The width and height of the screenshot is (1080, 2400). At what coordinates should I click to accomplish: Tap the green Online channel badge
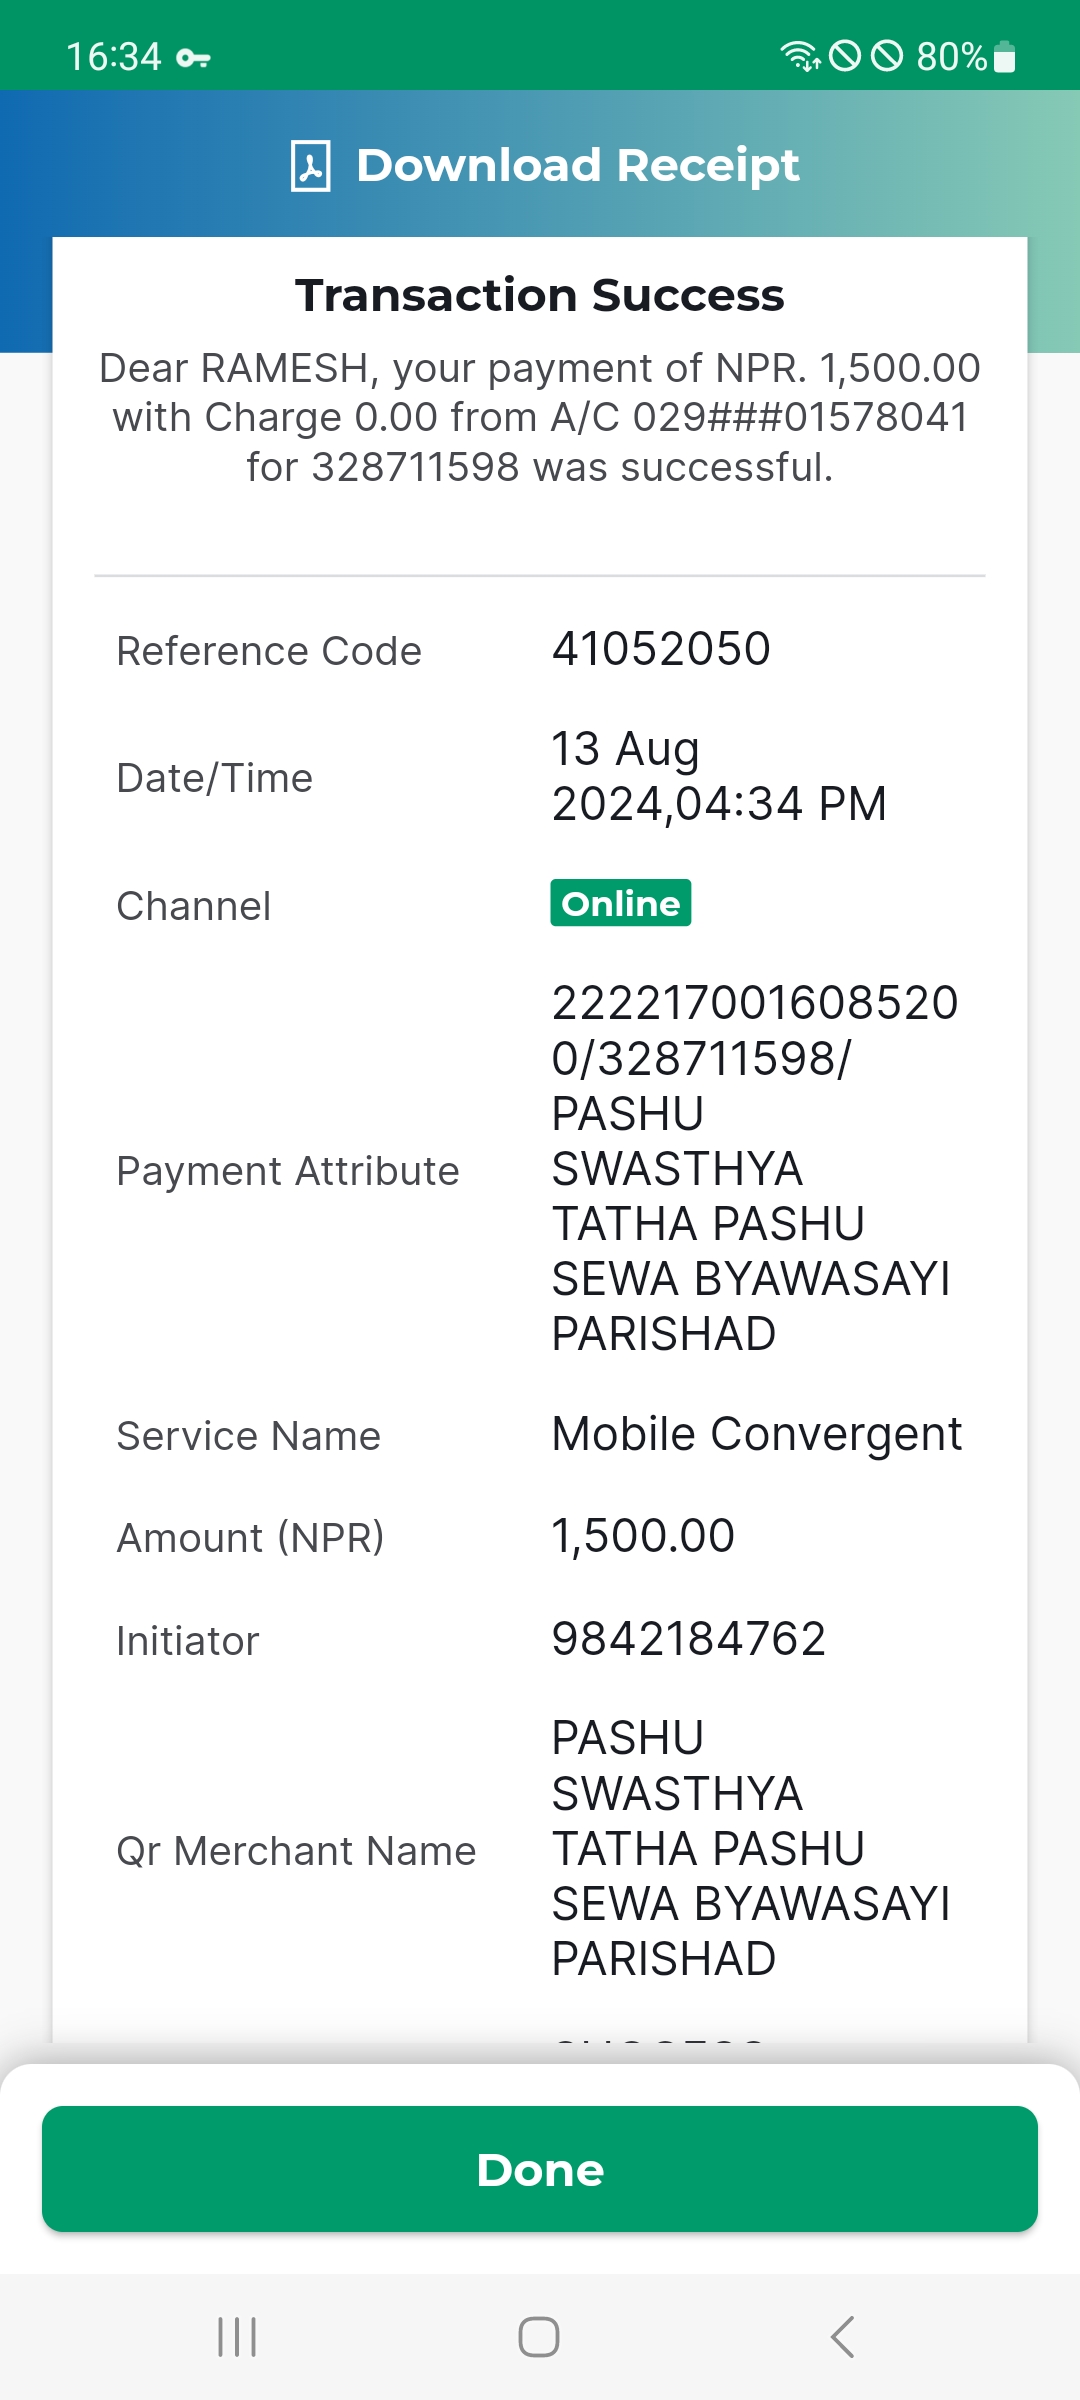pos(621,903)
